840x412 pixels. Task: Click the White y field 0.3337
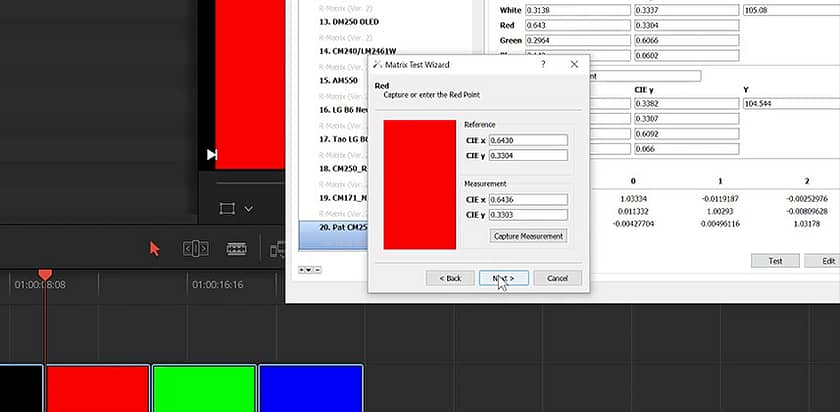(x=687, y=10)
